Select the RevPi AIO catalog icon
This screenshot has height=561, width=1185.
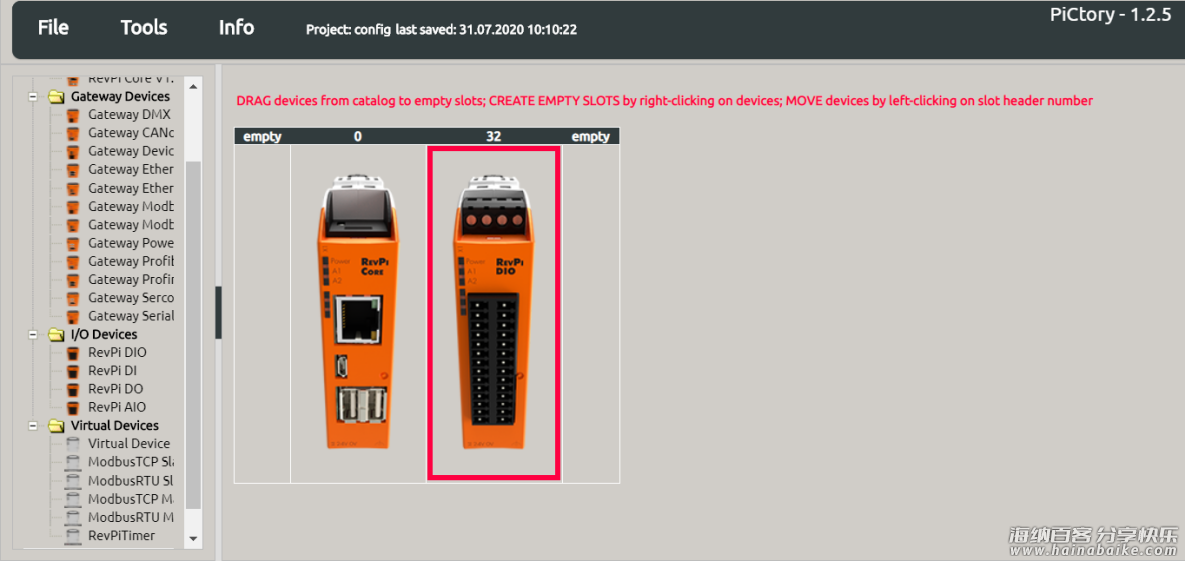coord(73,408)
